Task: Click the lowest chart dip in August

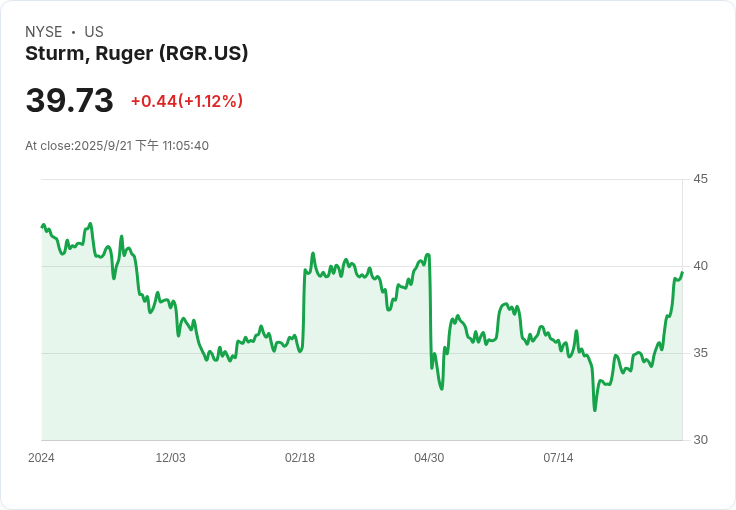Action: 595,410
